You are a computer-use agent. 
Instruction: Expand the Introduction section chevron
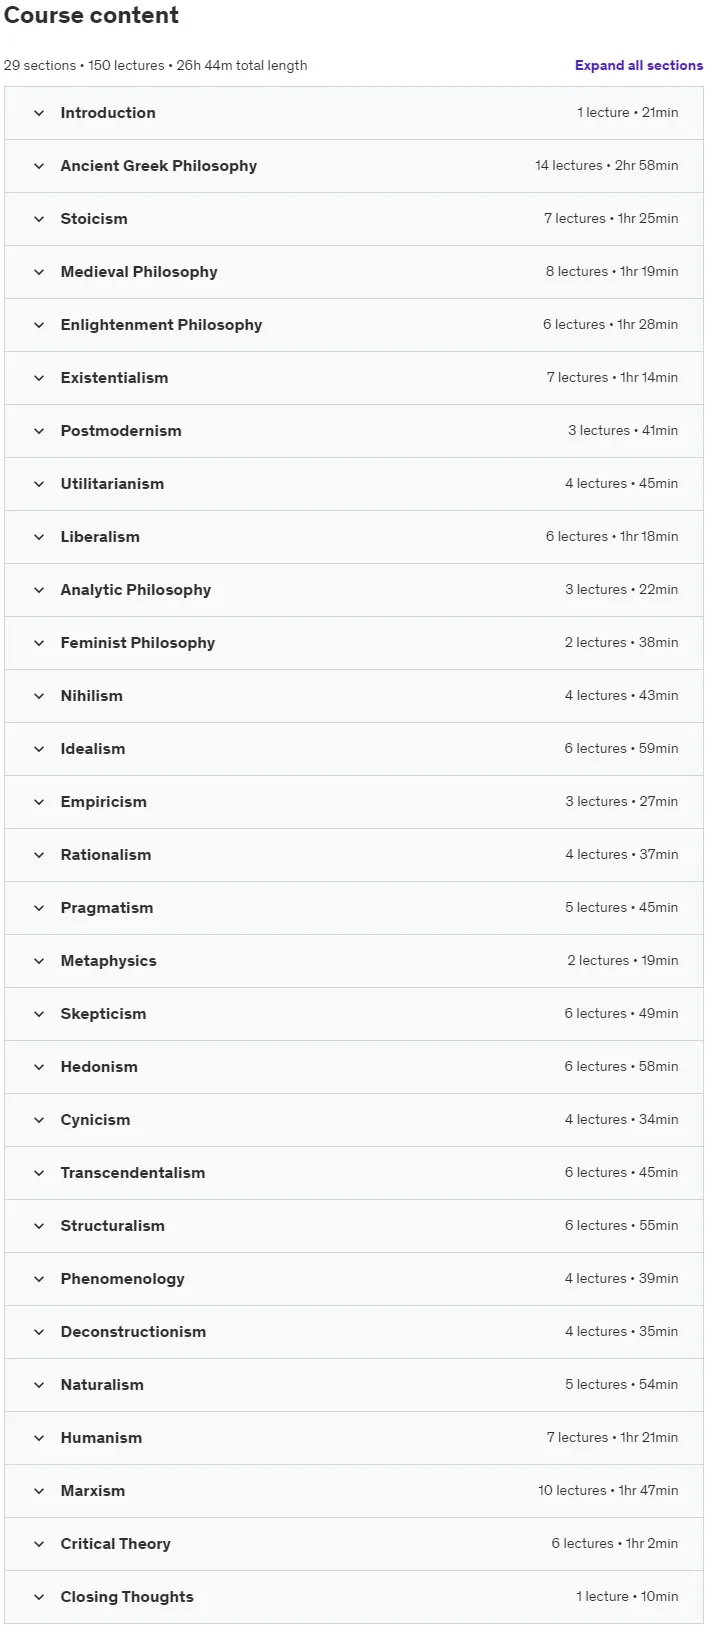pos(39,113)
